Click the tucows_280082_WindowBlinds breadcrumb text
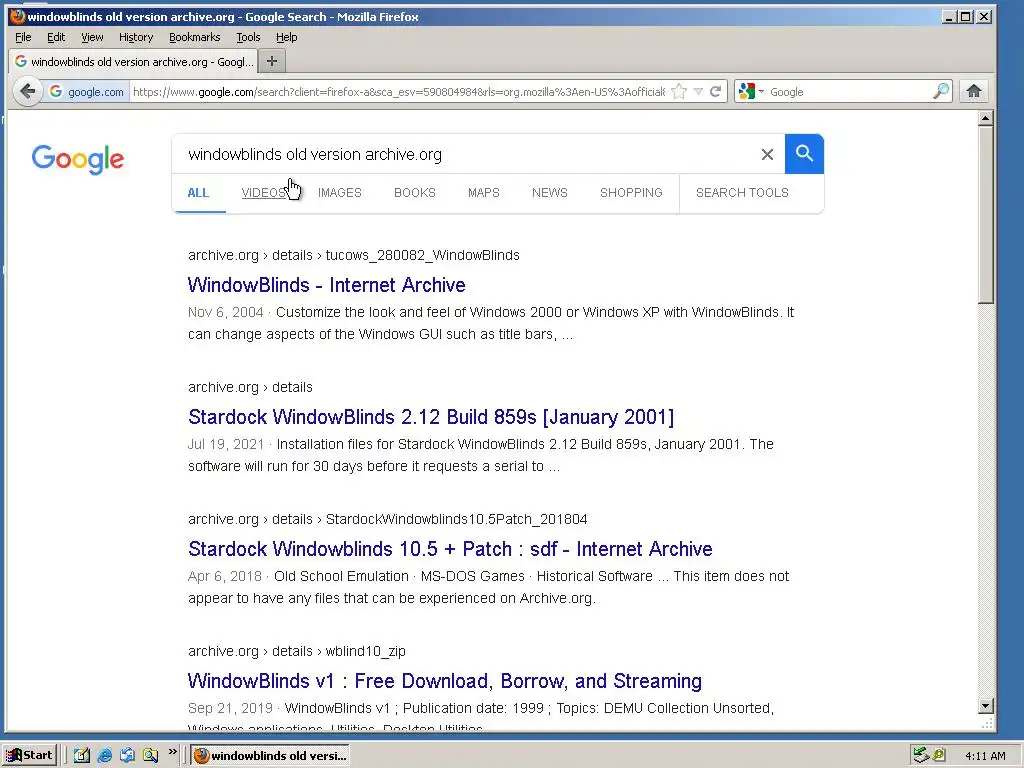This screenshot has width=1024, height=768. (423, 255)
